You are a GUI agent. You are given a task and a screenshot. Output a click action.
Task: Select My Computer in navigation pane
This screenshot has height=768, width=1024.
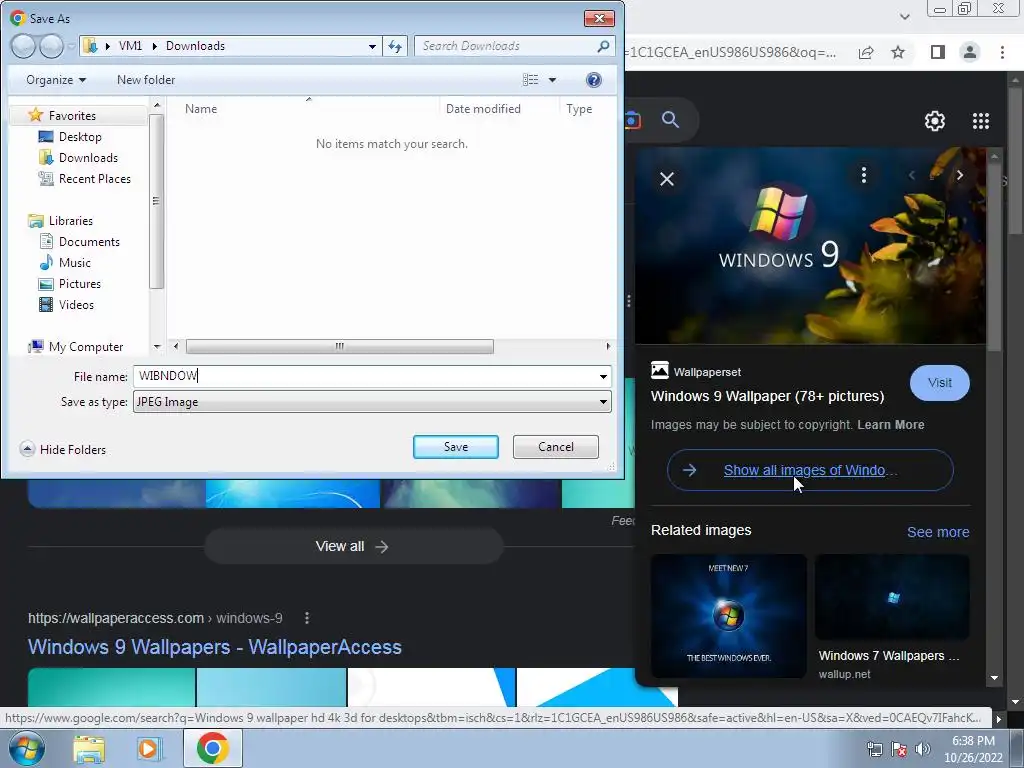[x=76, y=347]
